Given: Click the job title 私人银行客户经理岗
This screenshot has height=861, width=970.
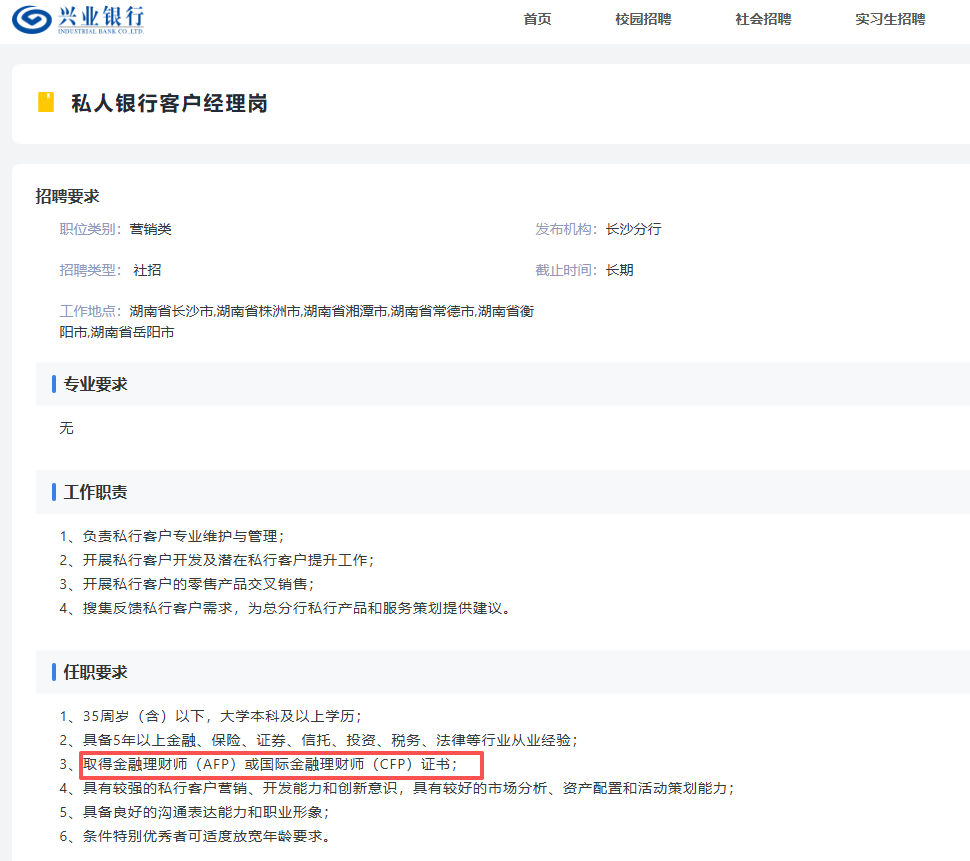Looking at the screenshot, I should pos(169,103).
